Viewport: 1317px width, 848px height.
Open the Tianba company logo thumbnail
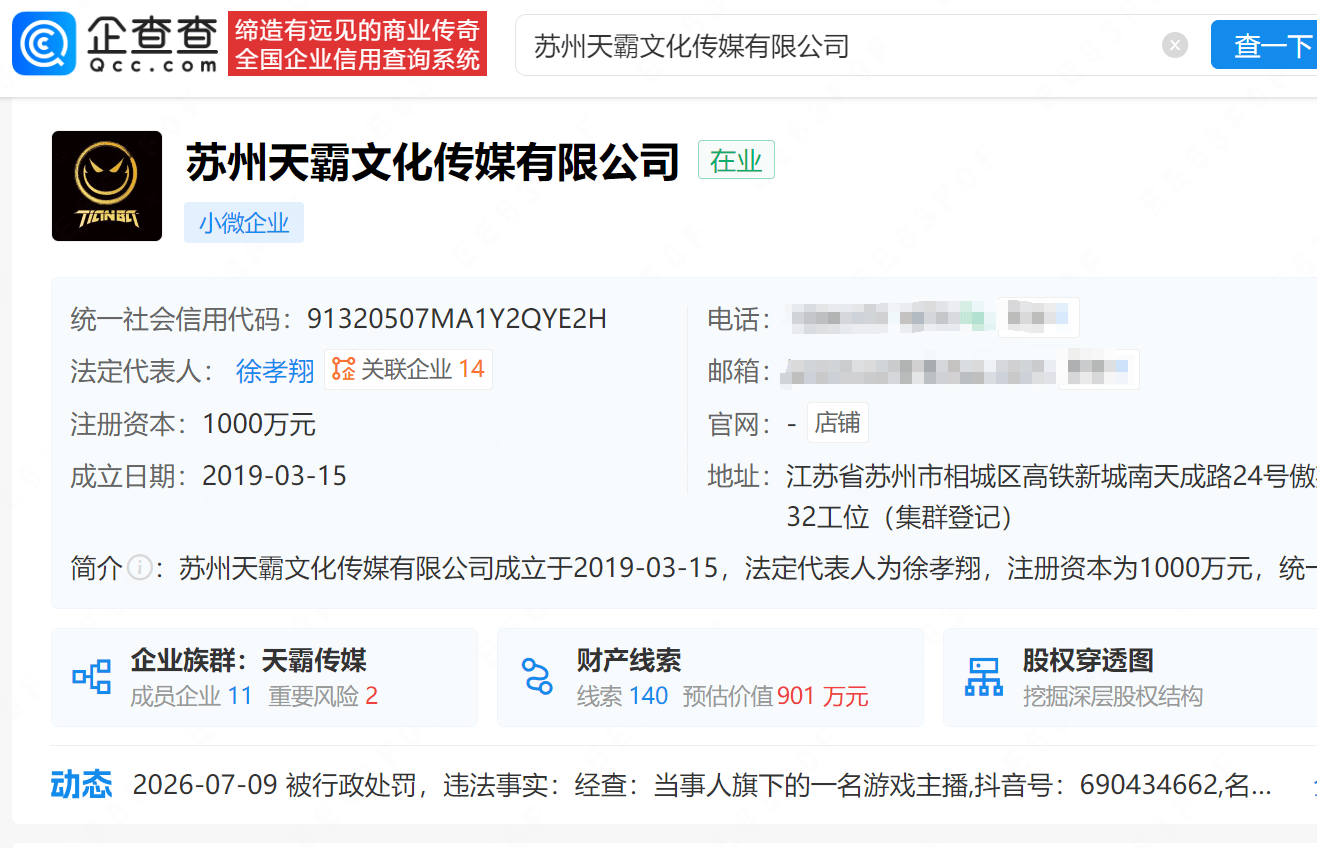pos(107,186)
